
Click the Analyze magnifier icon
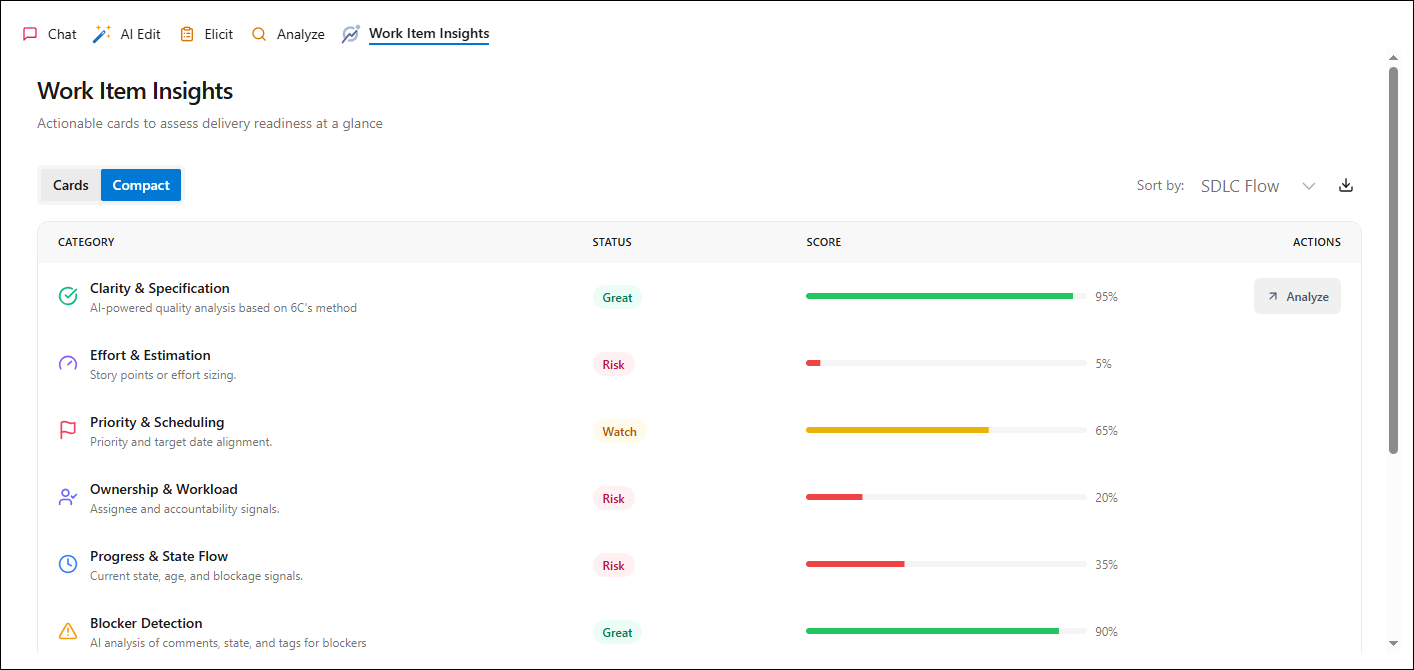pyautogui.click(x=259, y=34)
